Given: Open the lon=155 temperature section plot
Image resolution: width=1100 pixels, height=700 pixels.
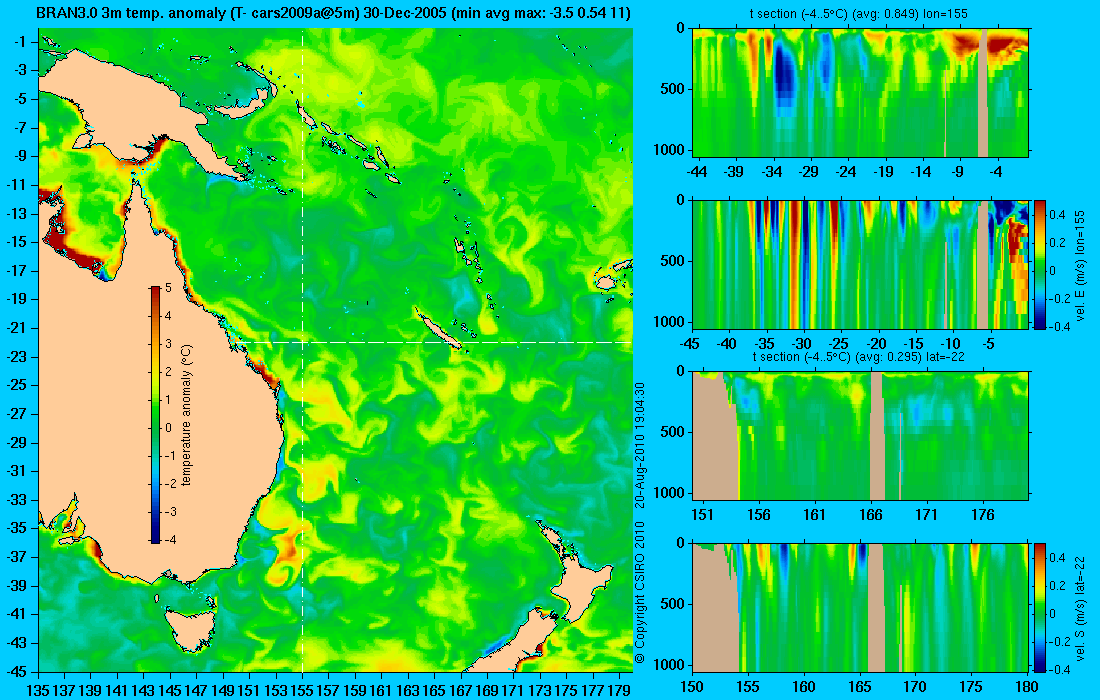Looking at the screenshot, I should tap(860, 93).
